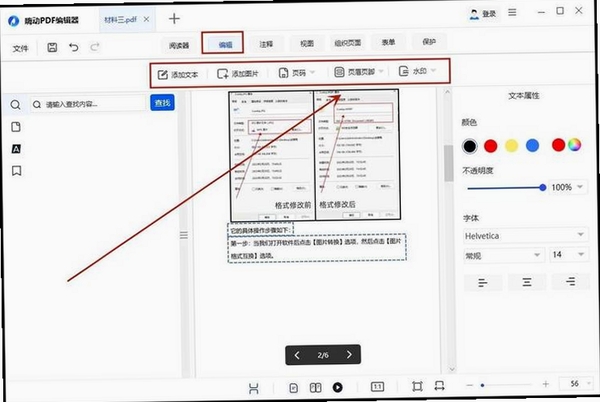The height and width of the screenshot is (402, 600).
Task: Open custom color wheel picker
Action: point(574,145)
